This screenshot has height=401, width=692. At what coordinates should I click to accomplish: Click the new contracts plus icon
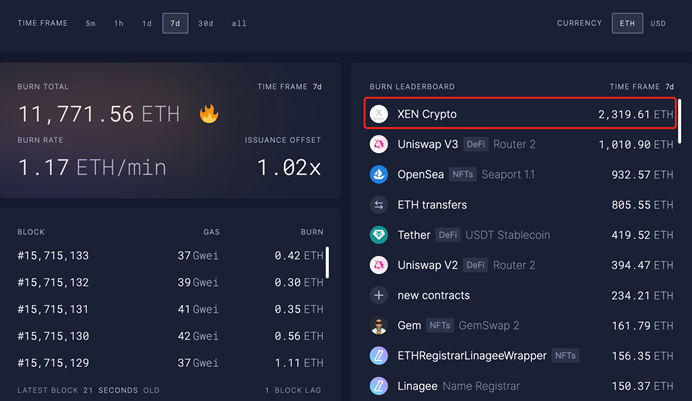[x=379, y=295]
